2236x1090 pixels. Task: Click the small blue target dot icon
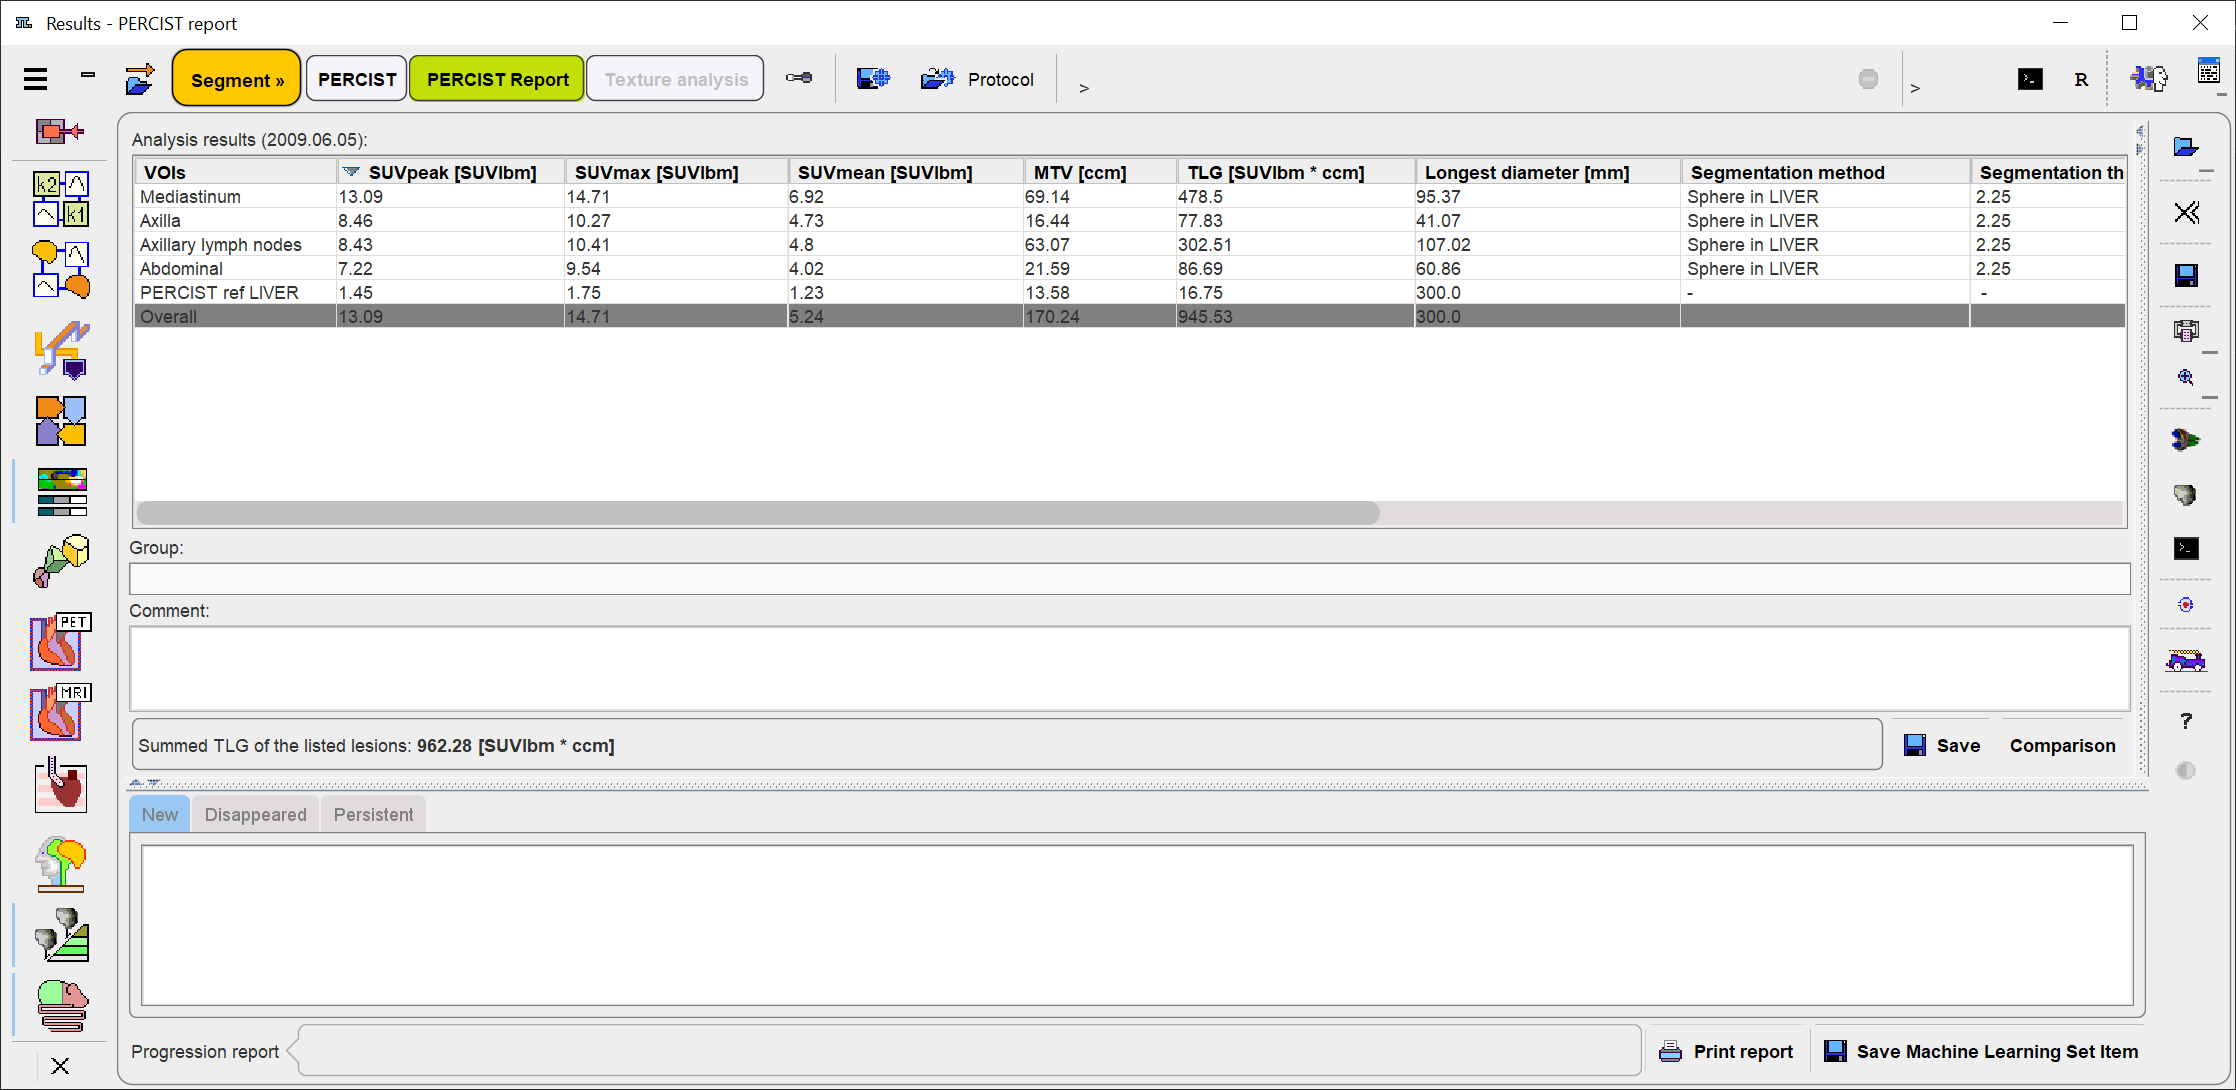[2186, 604]
